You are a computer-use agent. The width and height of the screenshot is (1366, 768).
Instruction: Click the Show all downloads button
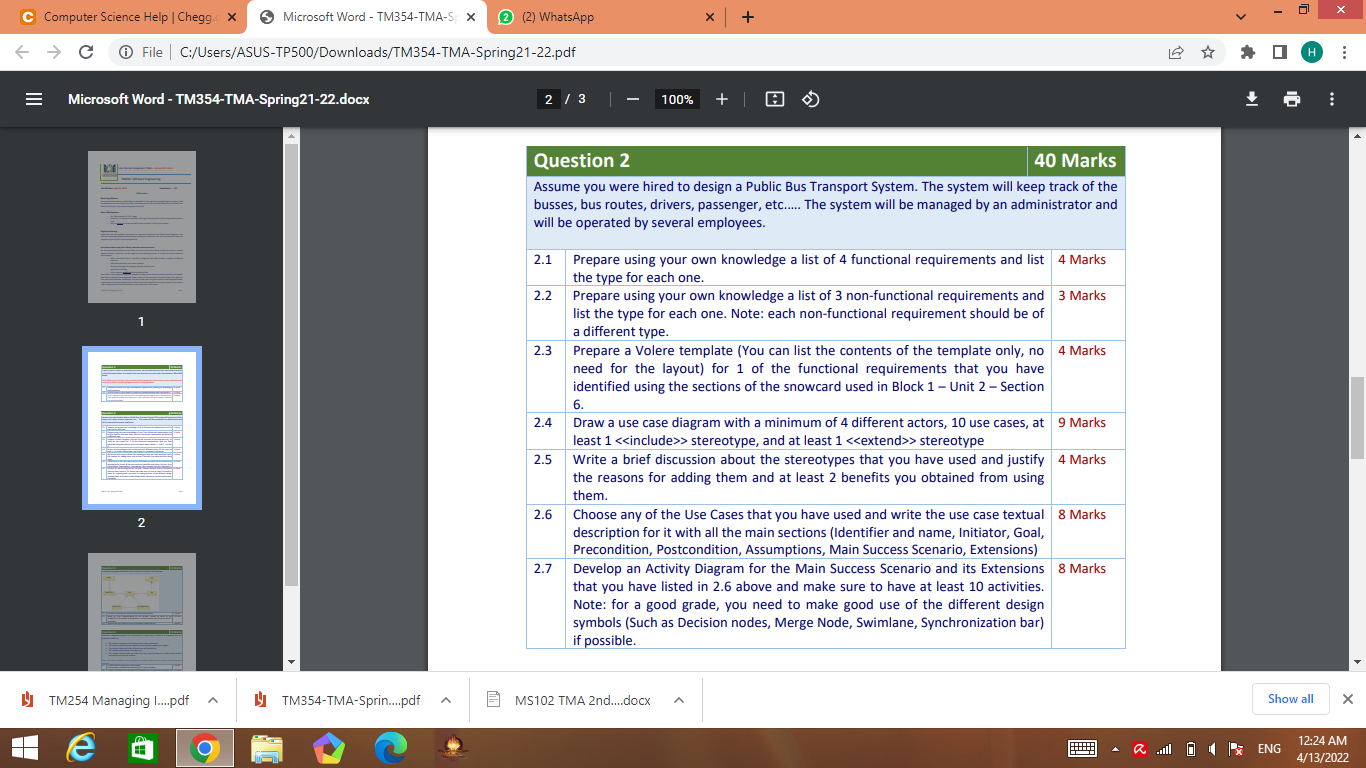1290,699
